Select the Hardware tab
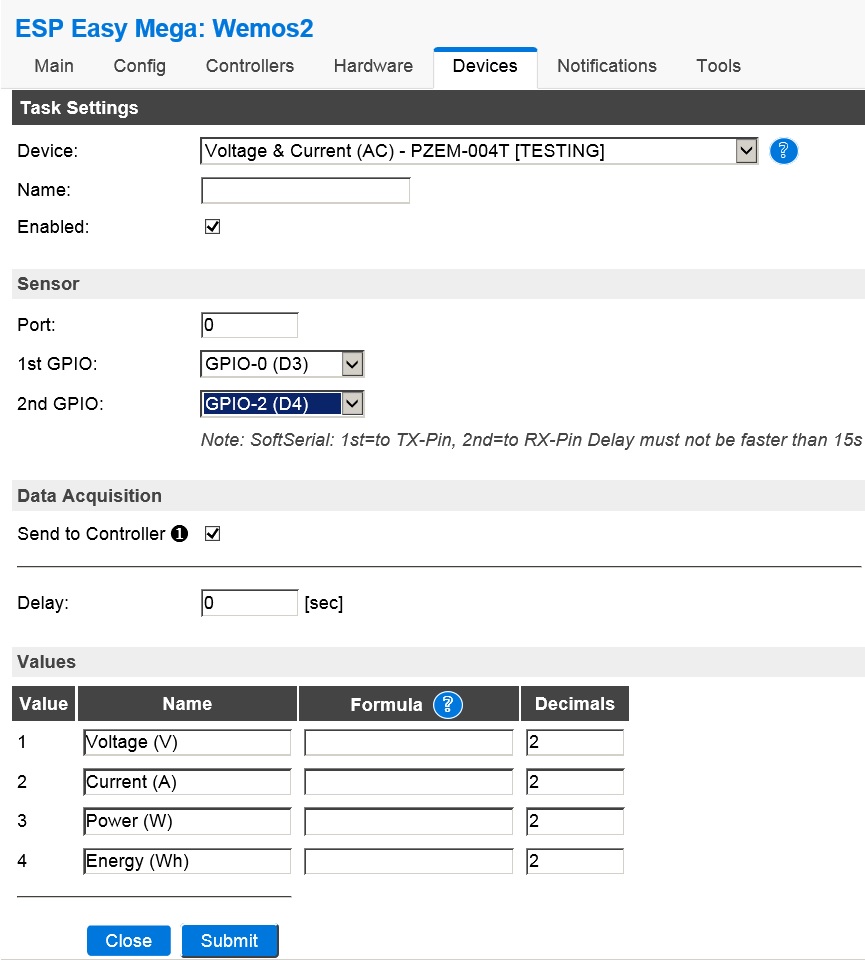Image resolution: width=865 pixels, height=960 pixels. [373, 66]
